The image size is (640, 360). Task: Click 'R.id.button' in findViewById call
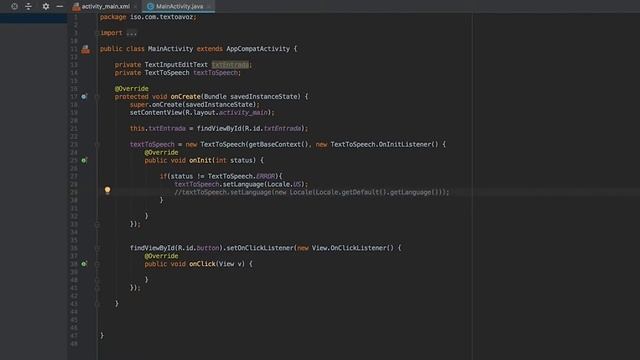coord(199,248)
